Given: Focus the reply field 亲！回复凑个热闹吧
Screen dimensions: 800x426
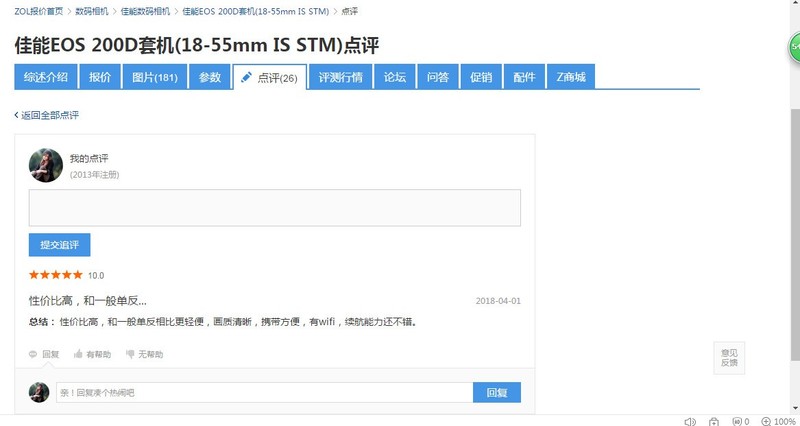Looking at the screenshot, I should pyautogui.click(x=264, y=392).
